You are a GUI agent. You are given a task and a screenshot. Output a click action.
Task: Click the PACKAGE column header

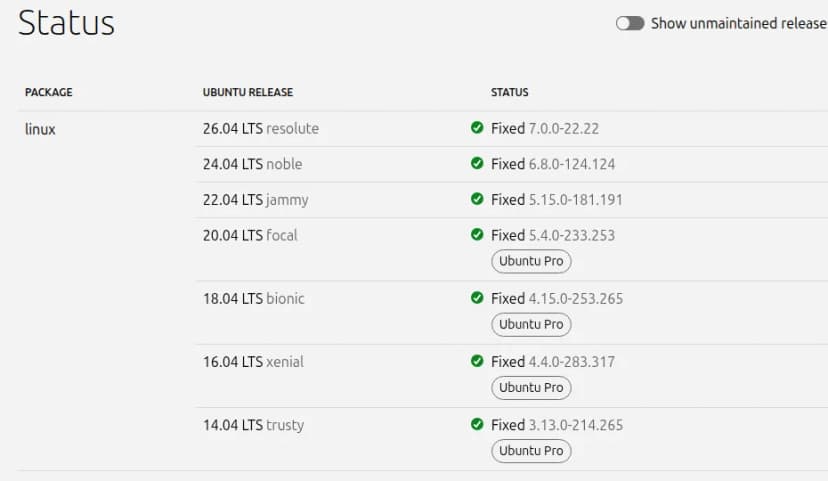pyautogui.click(x=49, y=92)
